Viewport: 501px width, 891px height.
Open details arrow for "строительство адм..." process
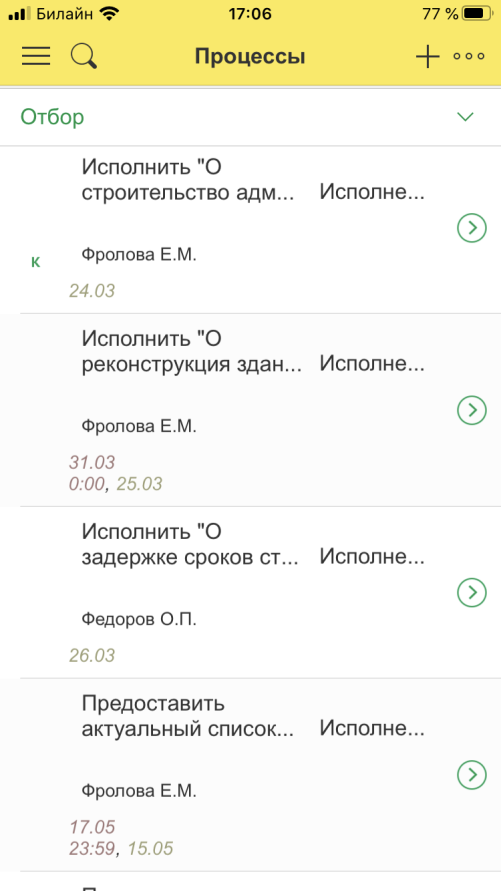(471, 228)
